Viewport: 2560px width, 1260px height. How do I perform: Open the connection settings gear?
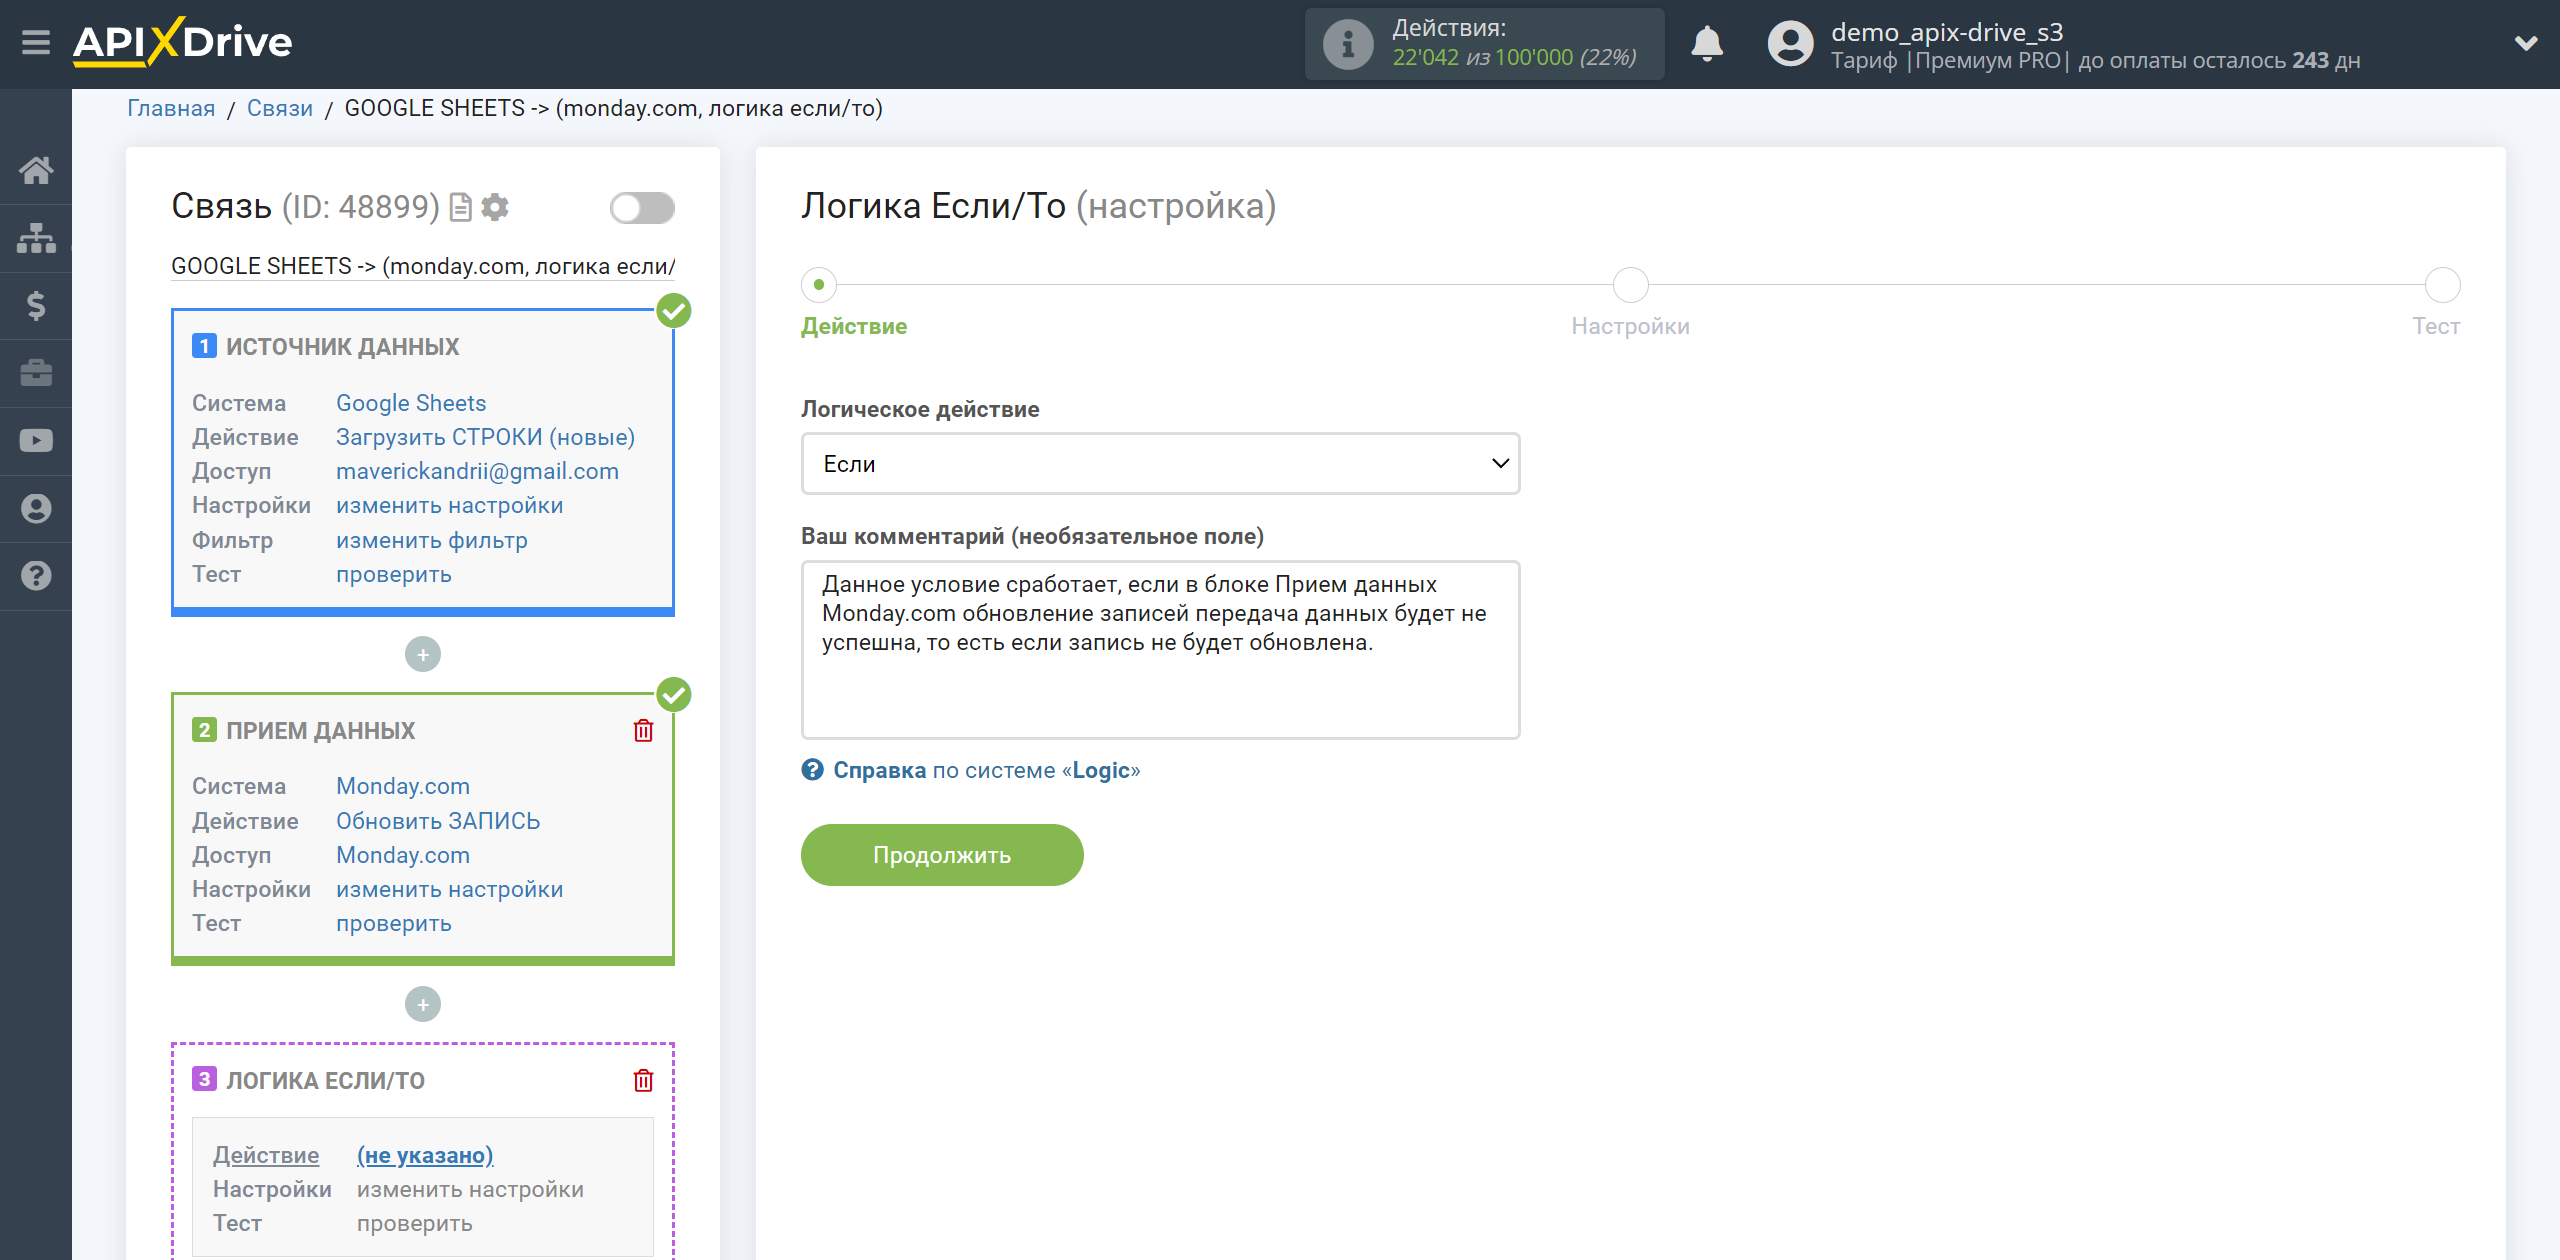tap(495, 207)
